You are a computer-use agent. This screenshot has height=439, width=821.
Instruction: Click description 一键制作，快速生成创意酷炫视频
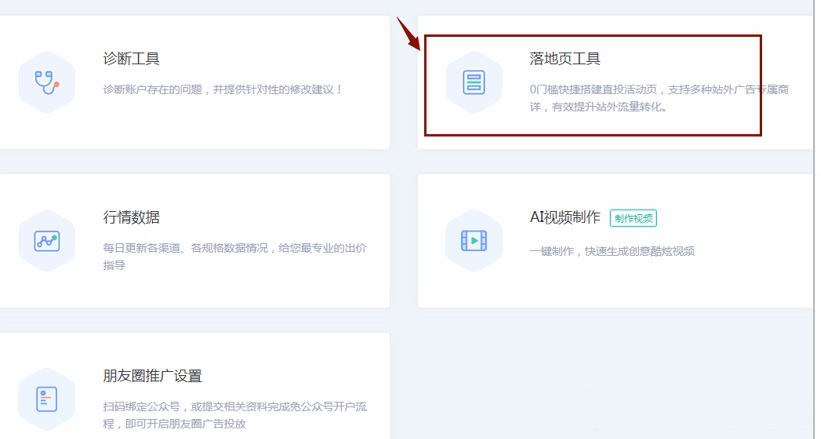coord(612,251)
